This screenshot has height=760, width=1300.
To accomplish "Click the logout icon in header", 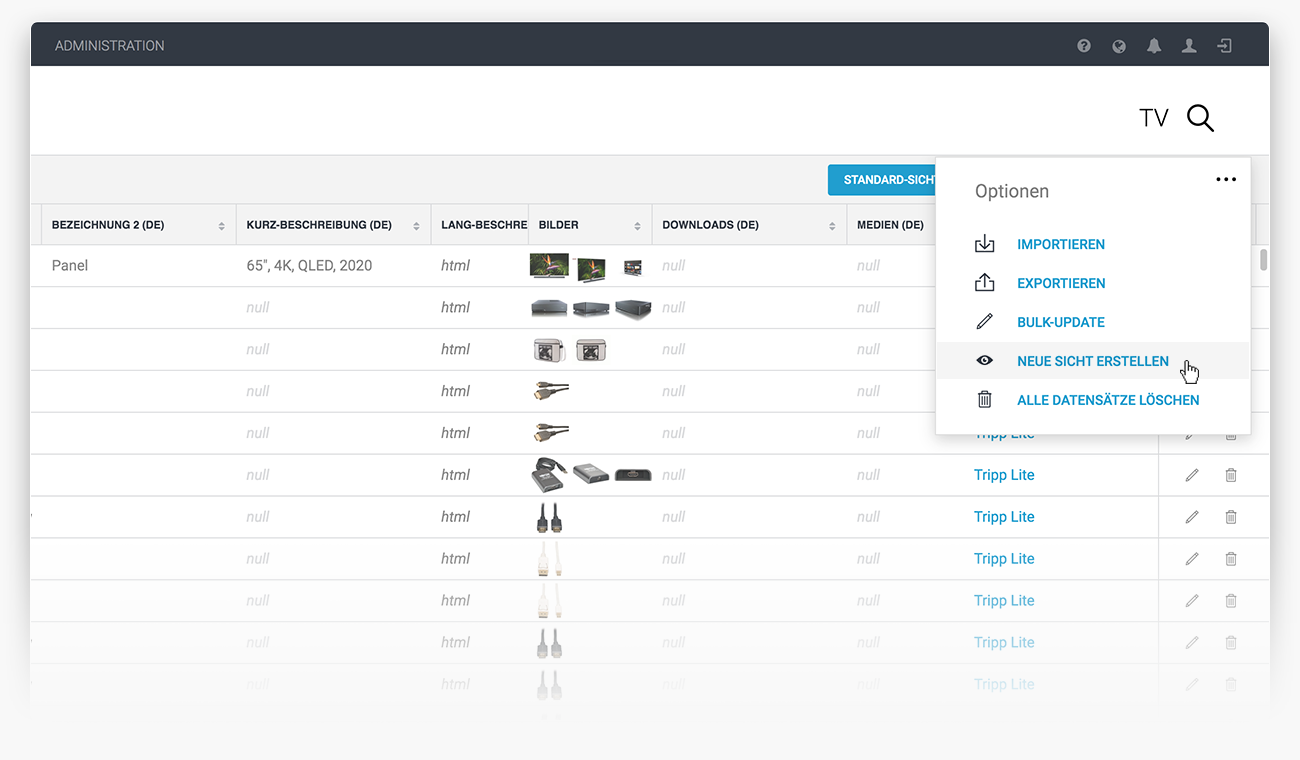I will coord(1224,46).
